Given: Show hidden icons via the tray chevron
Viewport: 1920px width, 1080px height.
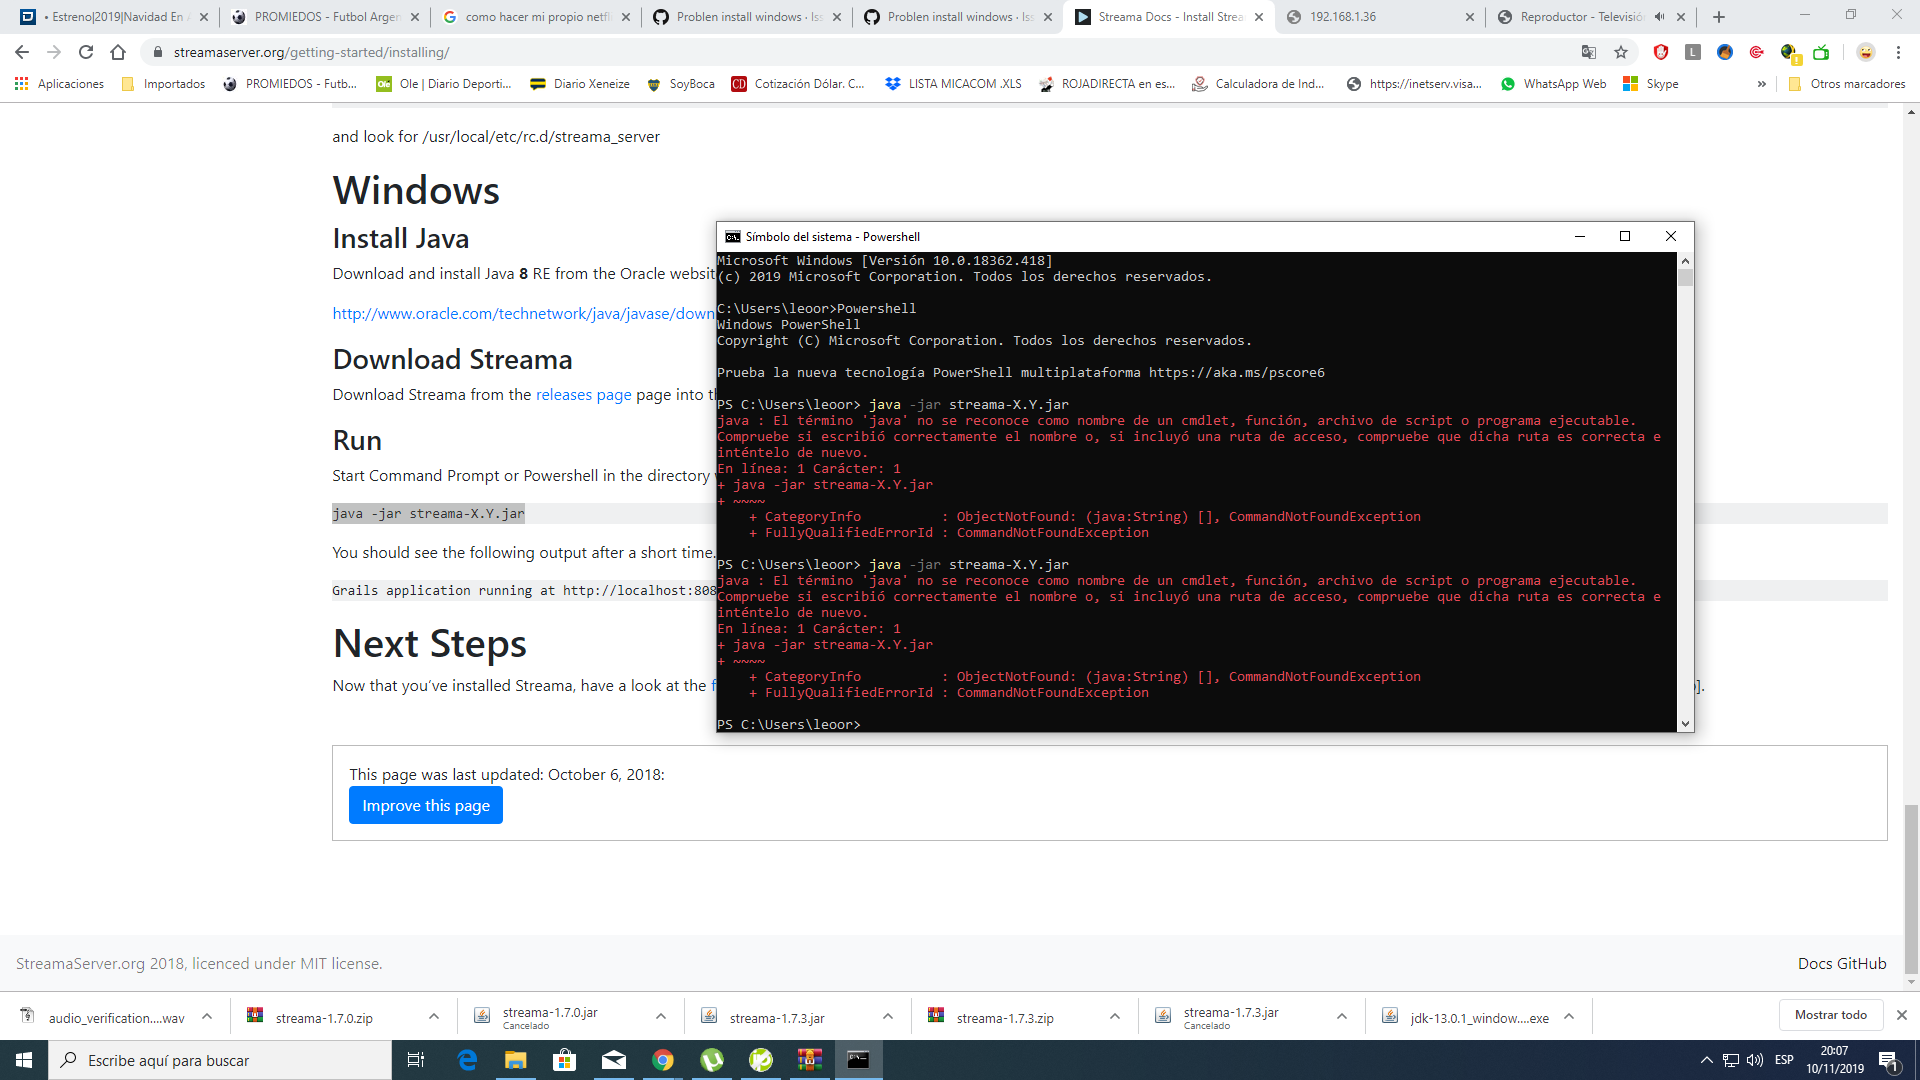Looking at the screenshot, I should (x=1706, y=1060).
